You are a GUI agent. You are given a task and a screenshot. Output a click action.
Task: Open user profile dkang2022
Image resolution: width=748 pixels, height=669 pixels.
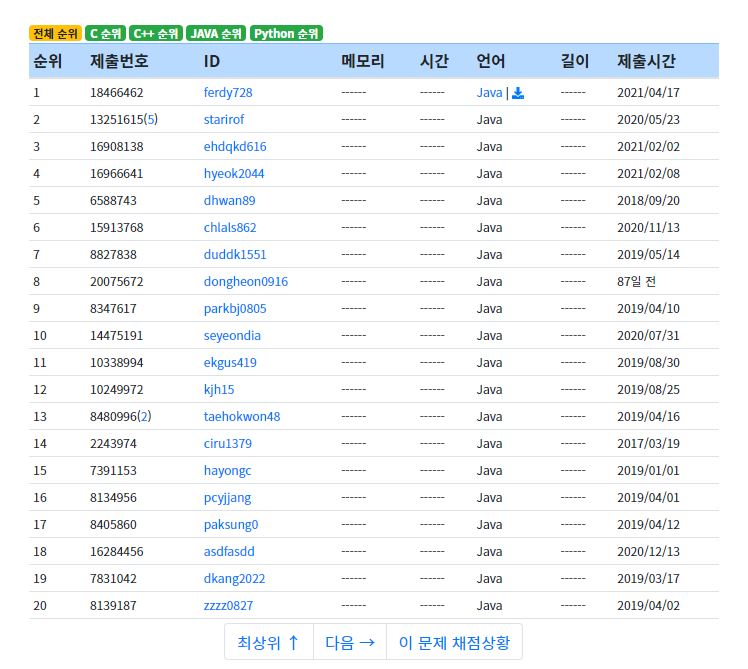(234, 578)
